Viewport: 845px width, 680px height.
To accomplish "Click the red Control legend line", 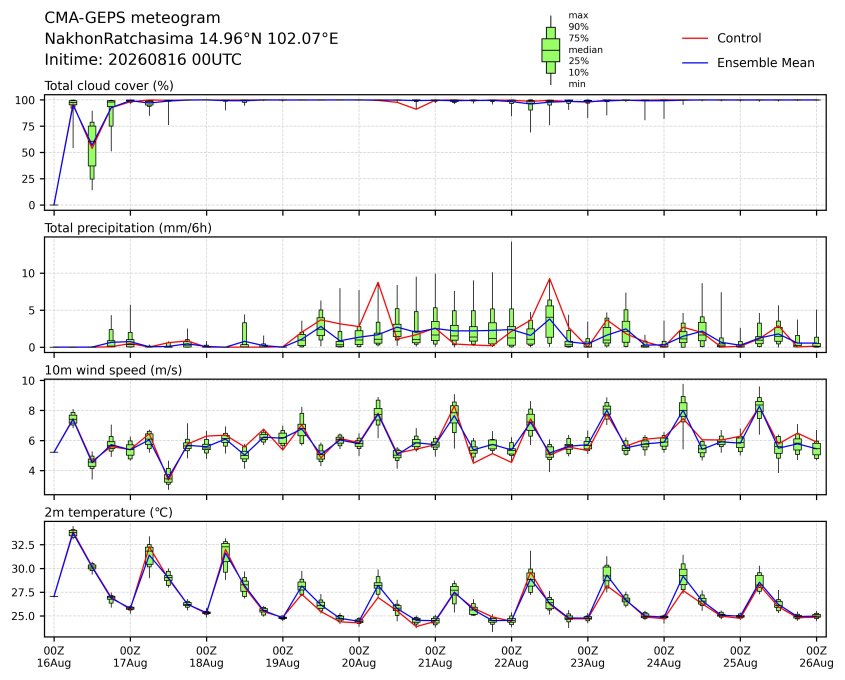I will pyautogui.click(x=695, y=38).
